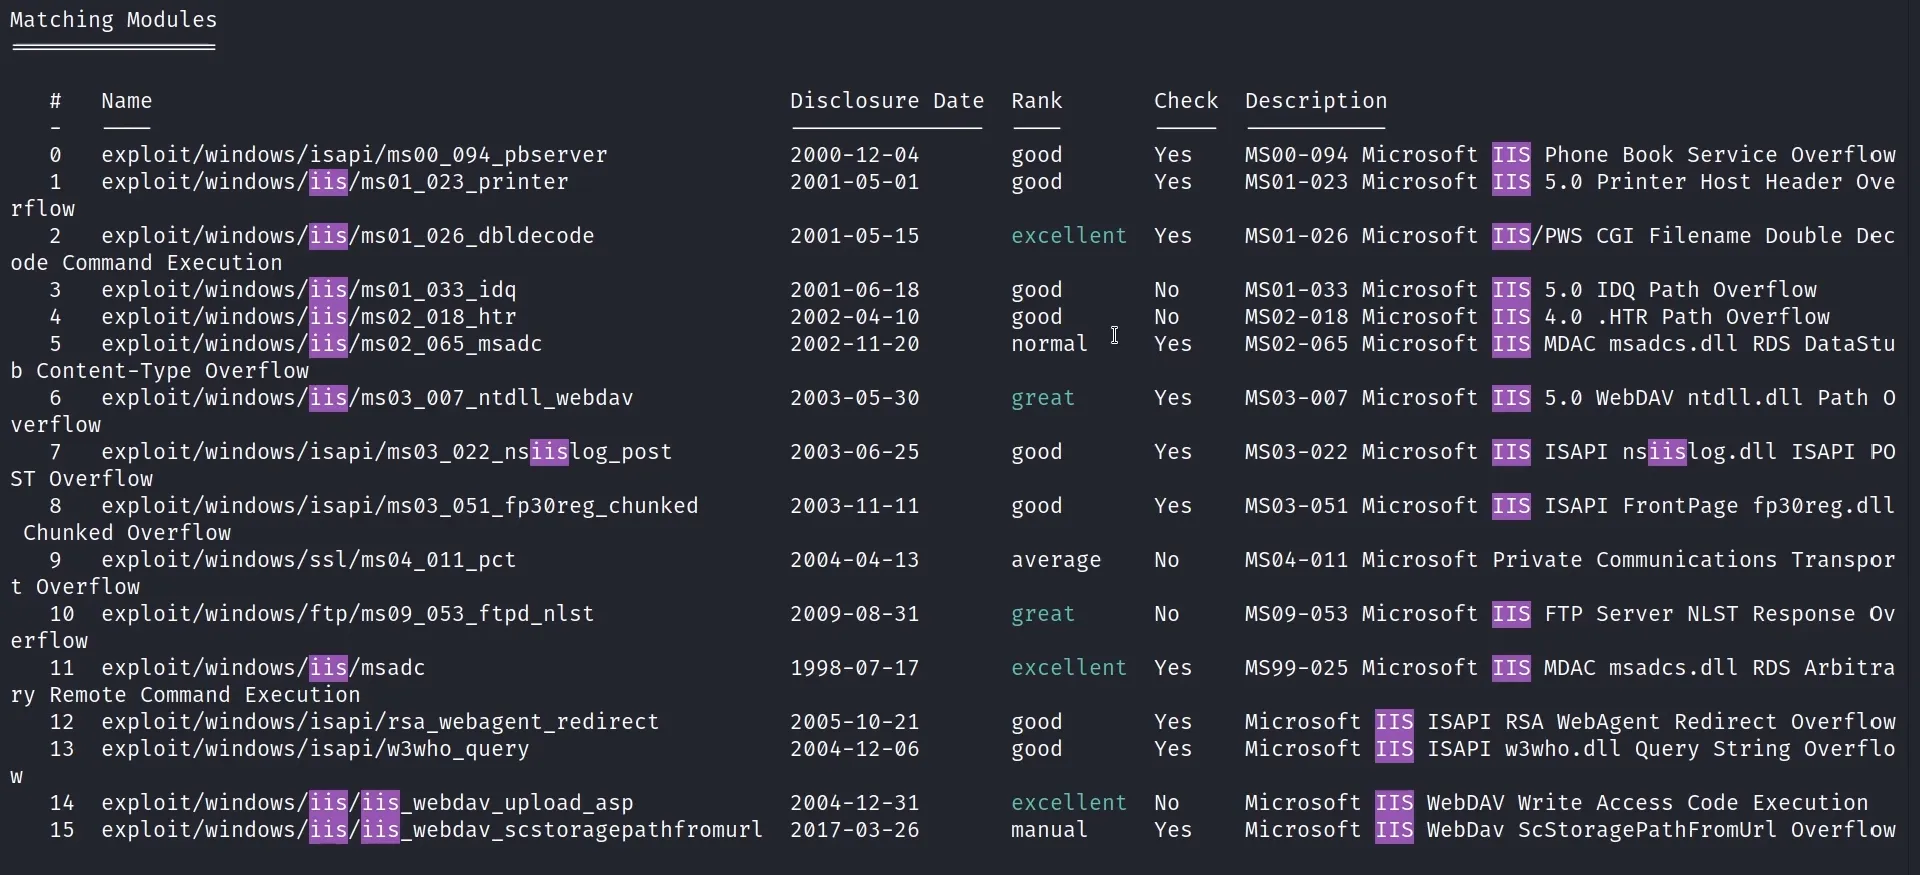Click 'great' rank for ms03_007_ntdll_webdav
The width and height of the screenshot is (1920, 875).
[1043, 398]
